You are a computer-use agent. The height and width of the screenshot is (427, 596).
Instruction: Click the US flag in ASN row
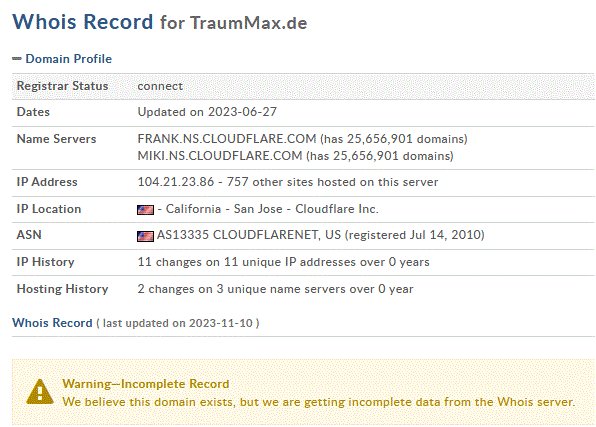145,236
